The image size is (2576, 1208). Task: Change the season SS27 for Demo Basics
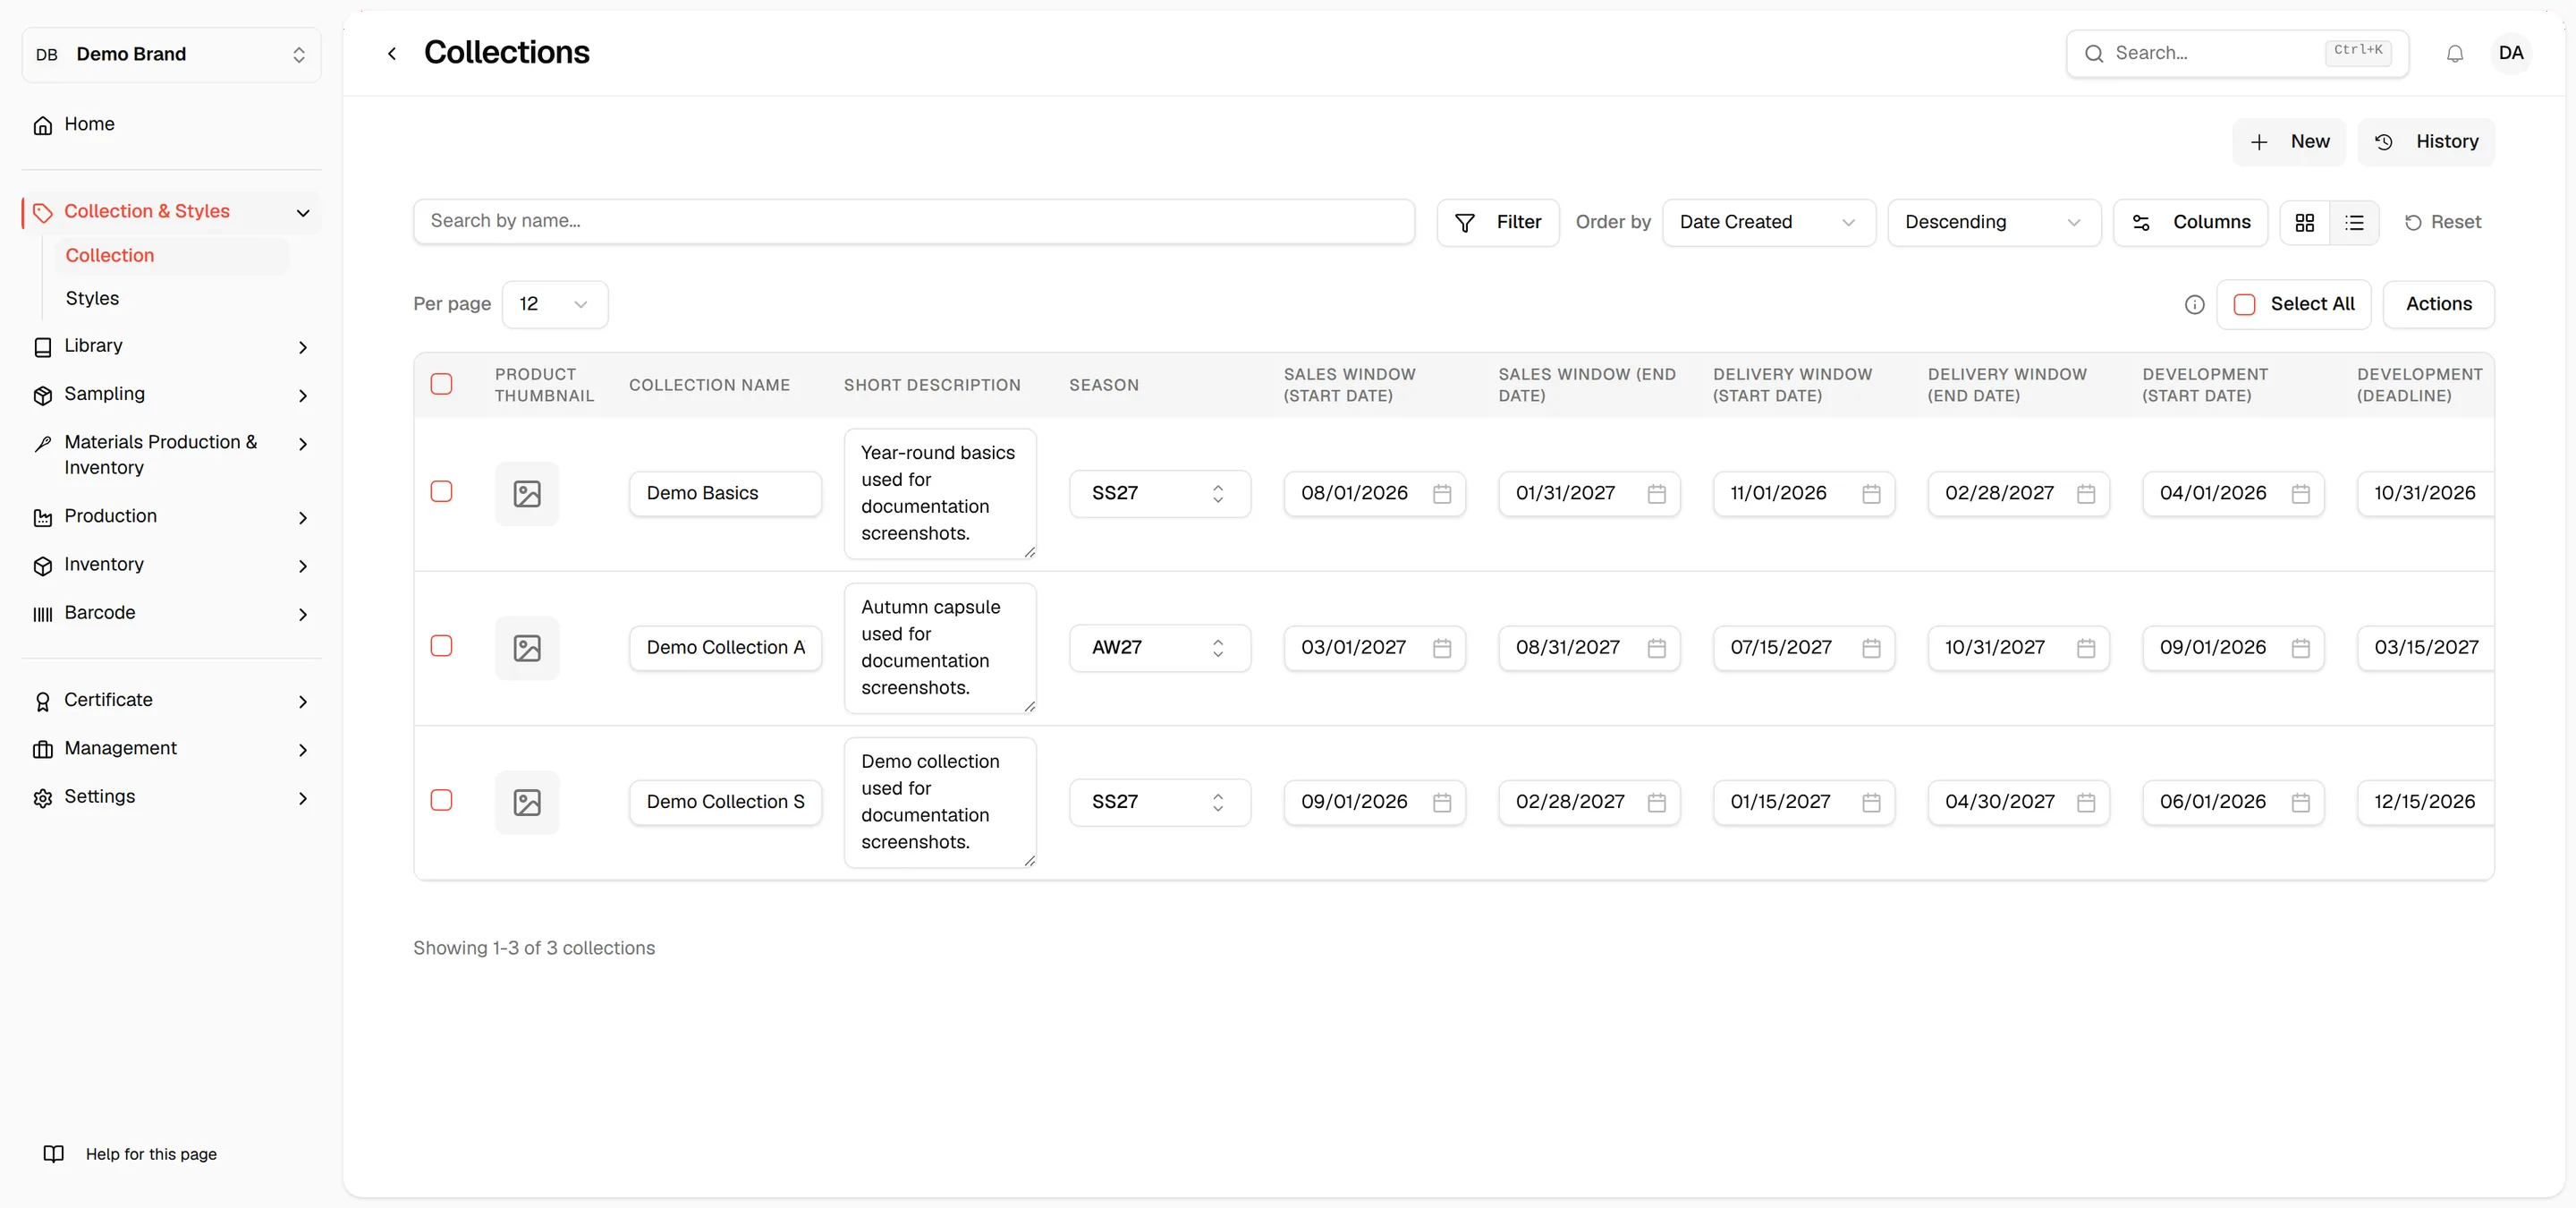pos(1159,494)
